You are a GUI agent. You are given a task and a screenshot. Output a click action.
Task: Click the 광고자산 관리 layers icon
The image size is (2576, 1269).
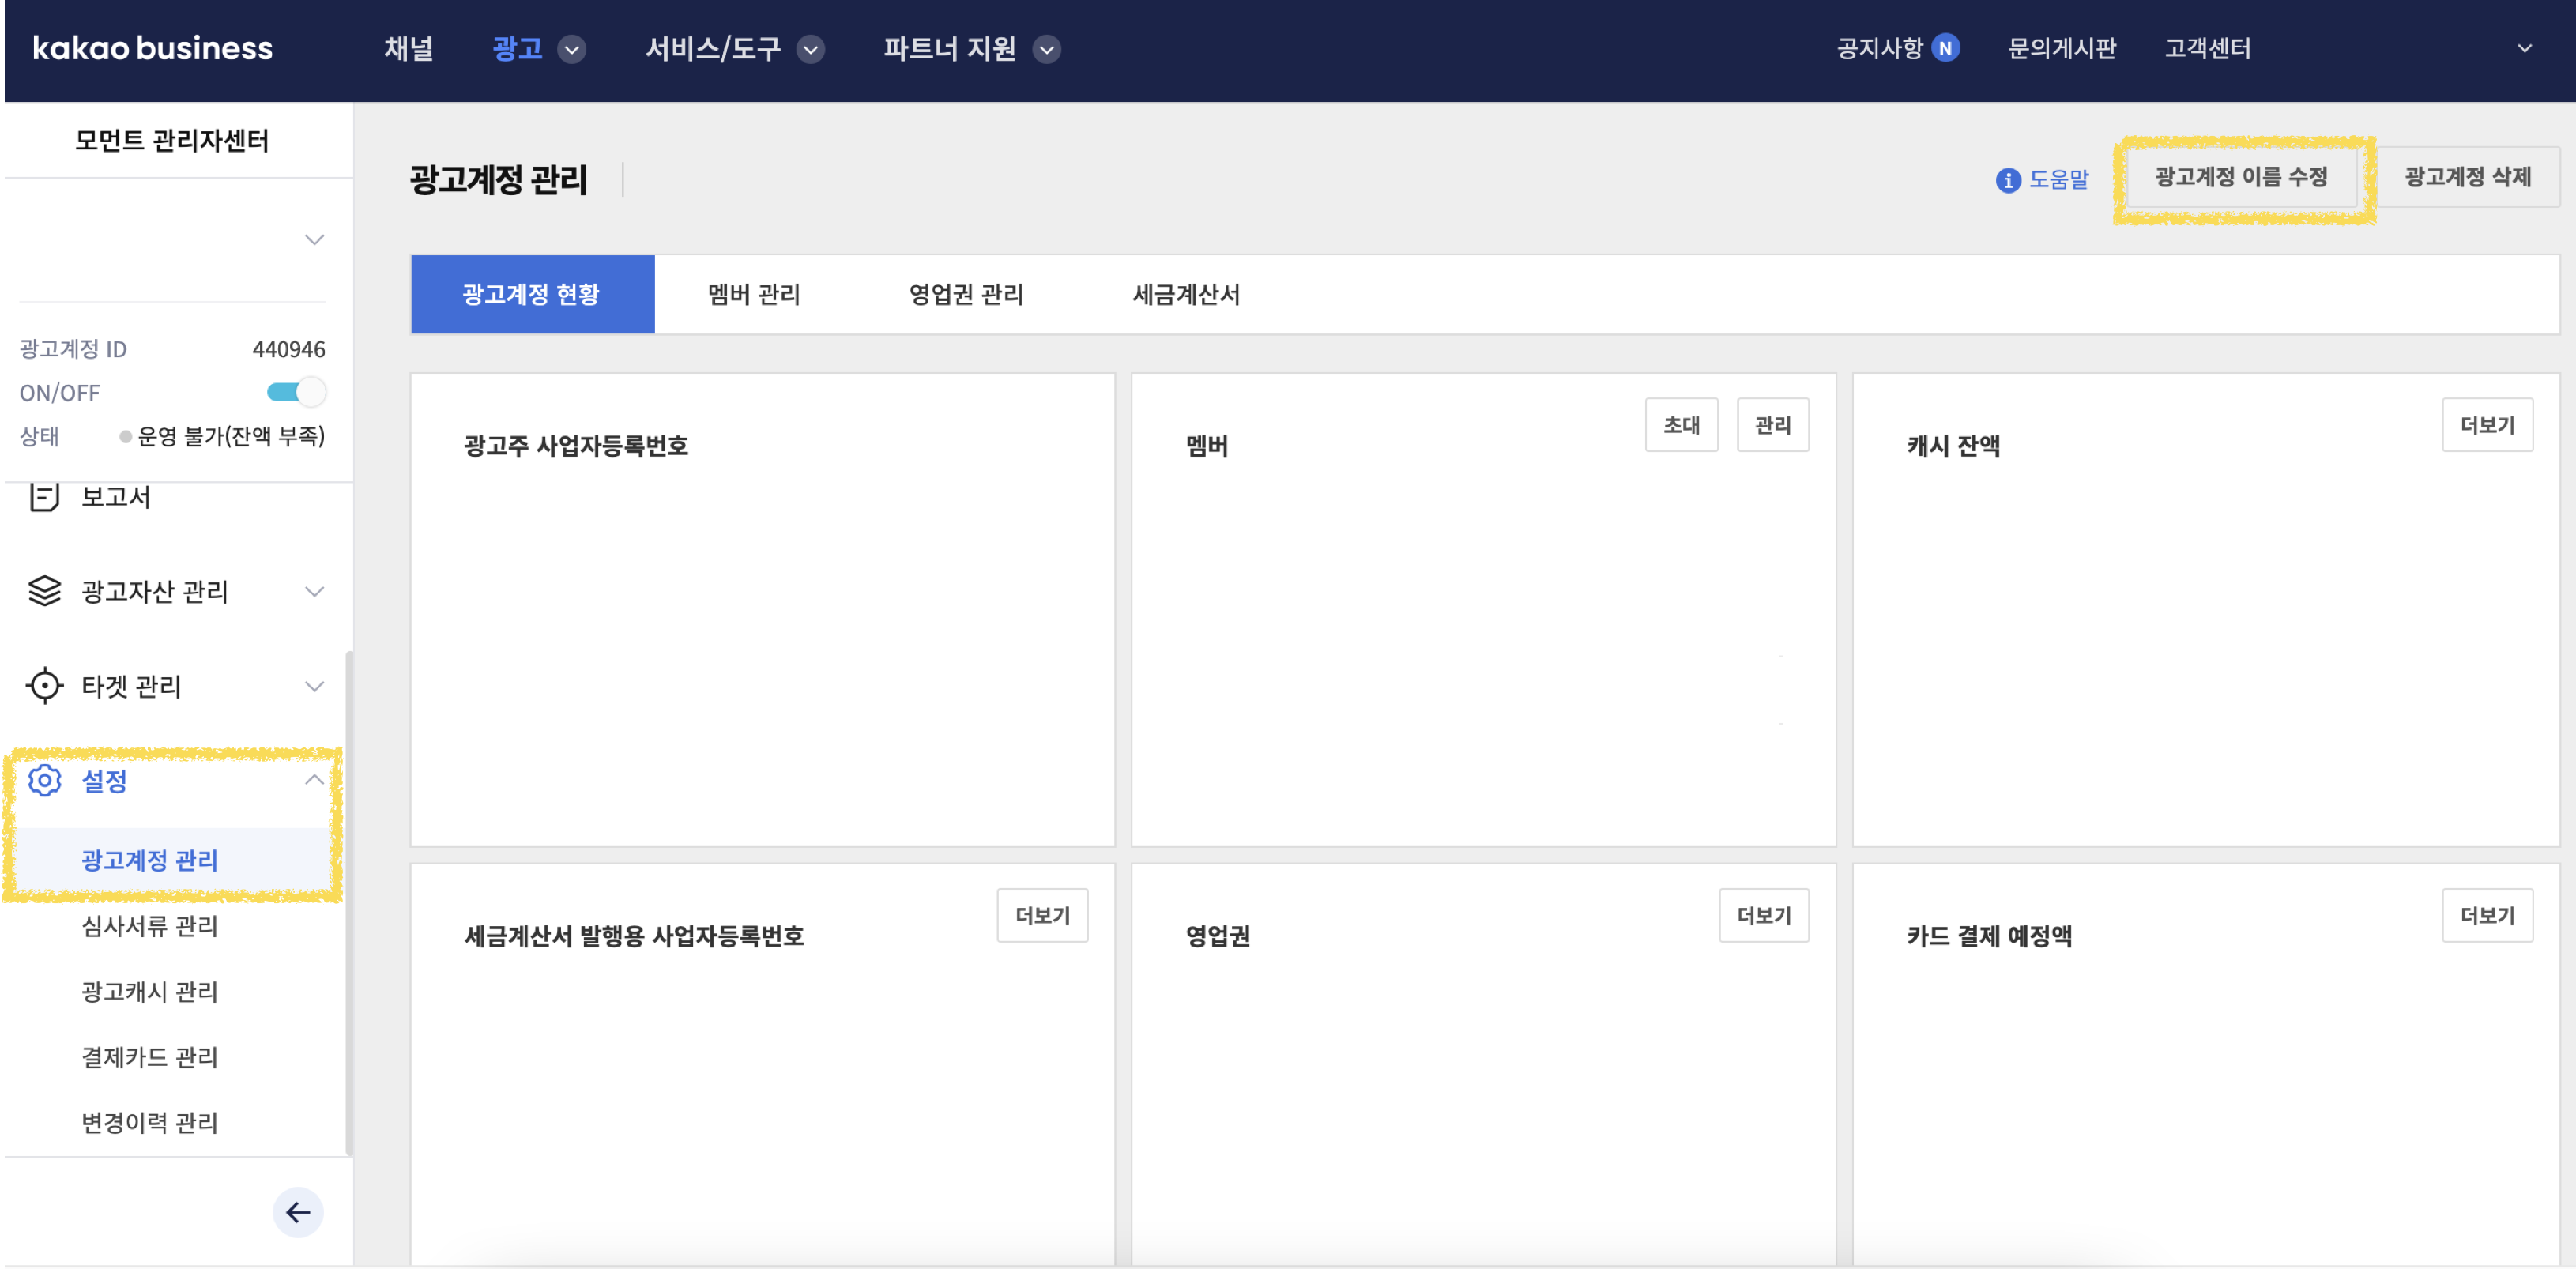[44, 591]
